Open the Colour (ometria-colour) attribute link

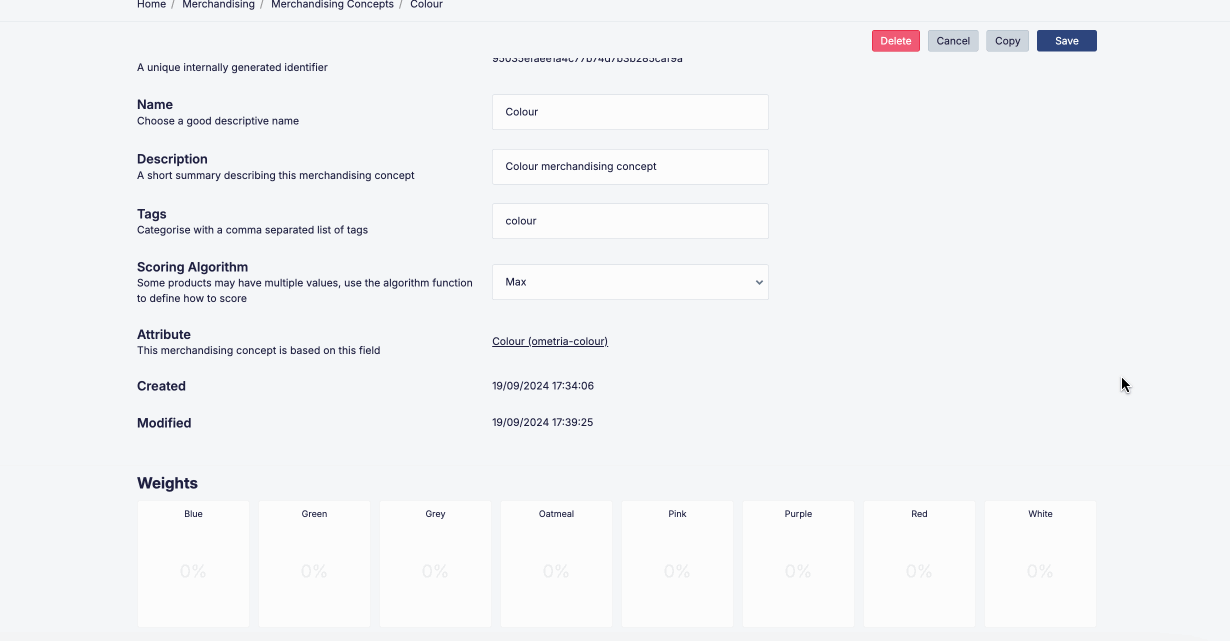[x=549, y=341]
